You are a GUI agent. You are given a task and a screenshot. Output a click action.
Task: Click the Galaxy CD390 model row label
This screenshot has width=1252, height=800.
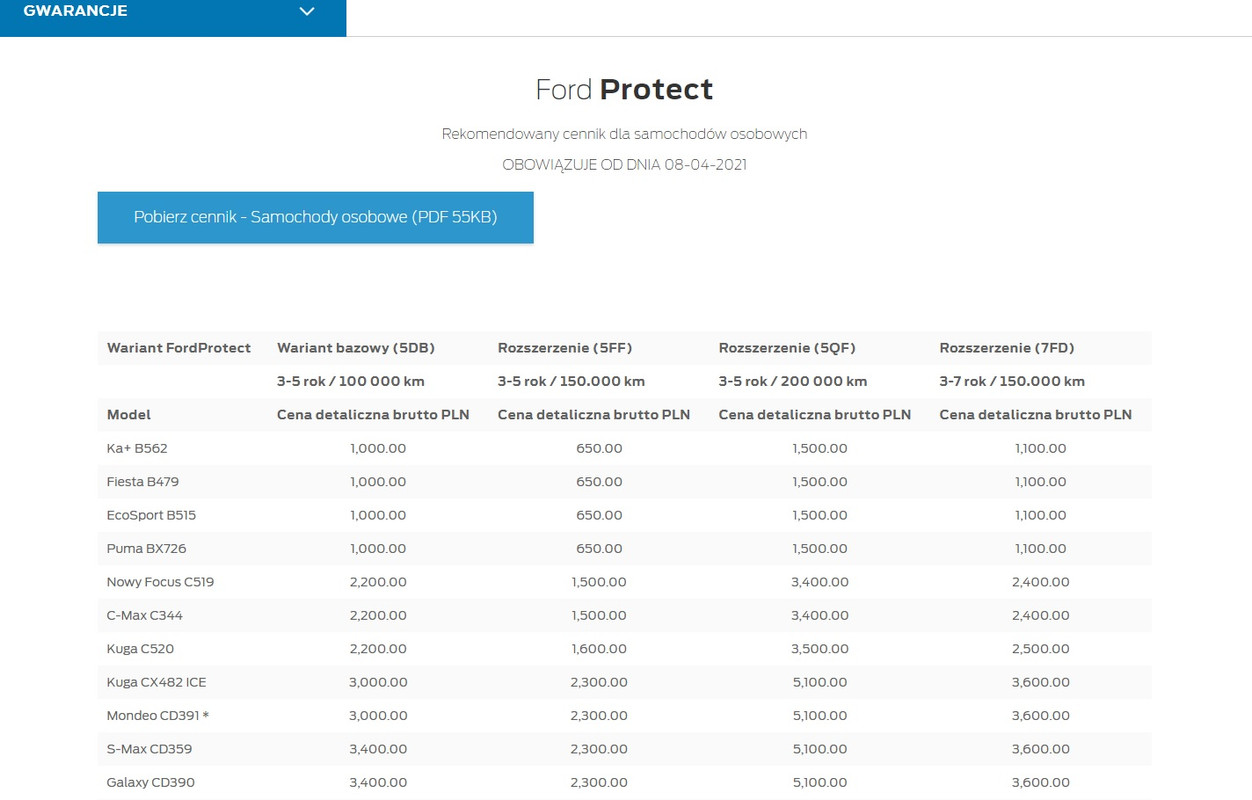click(x=151, y=782)
